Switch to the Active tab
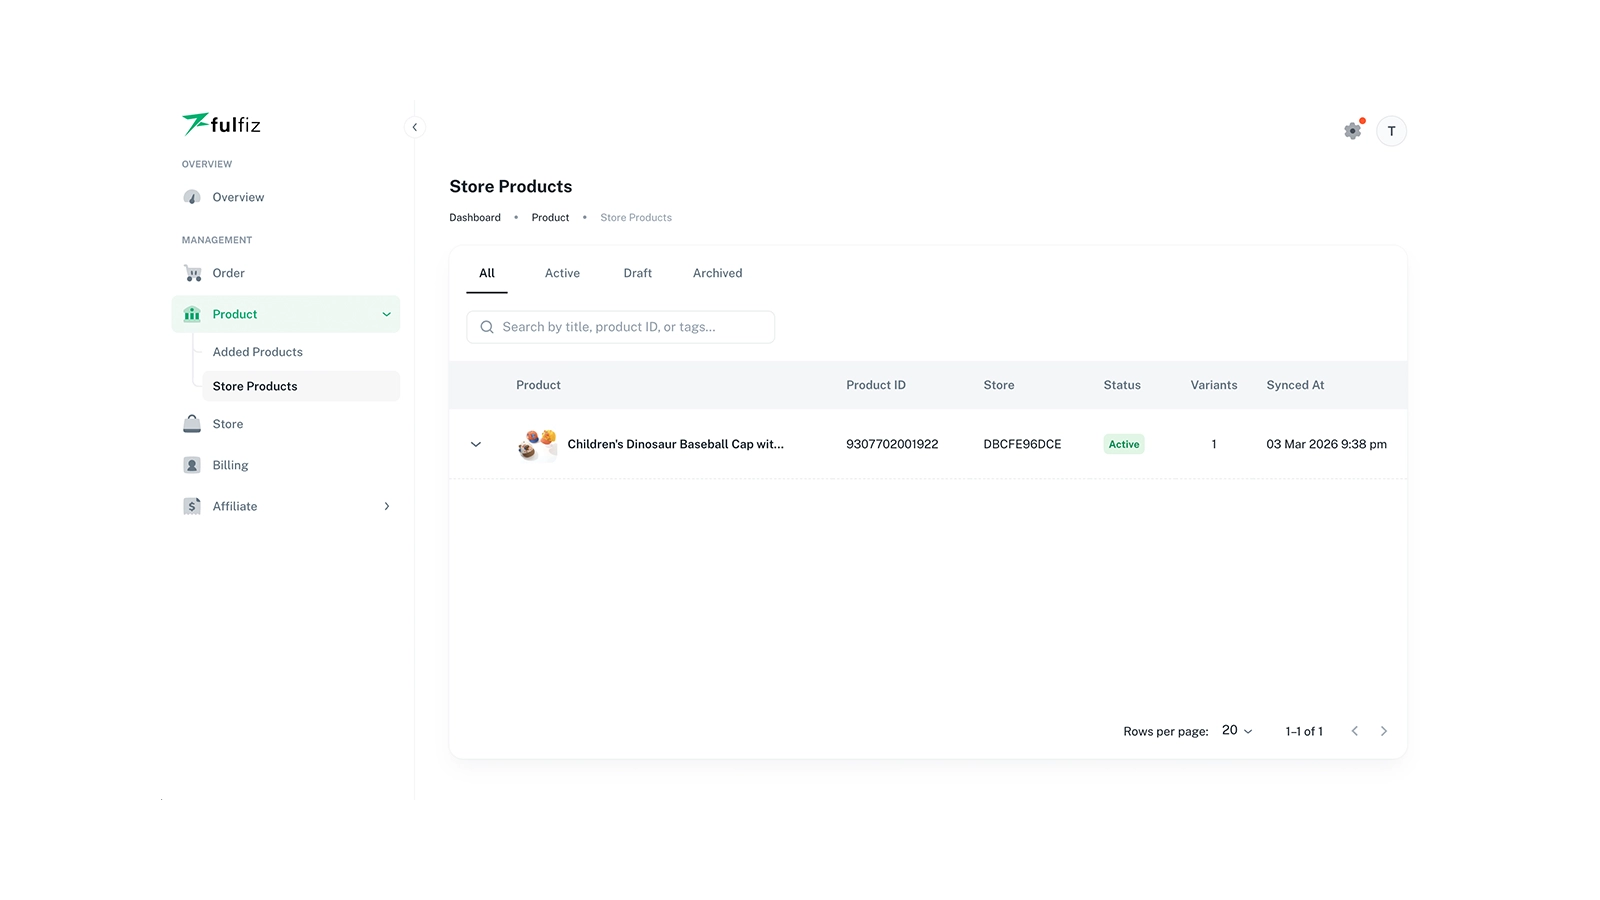1600x900 pixels. tap(562, 273)
